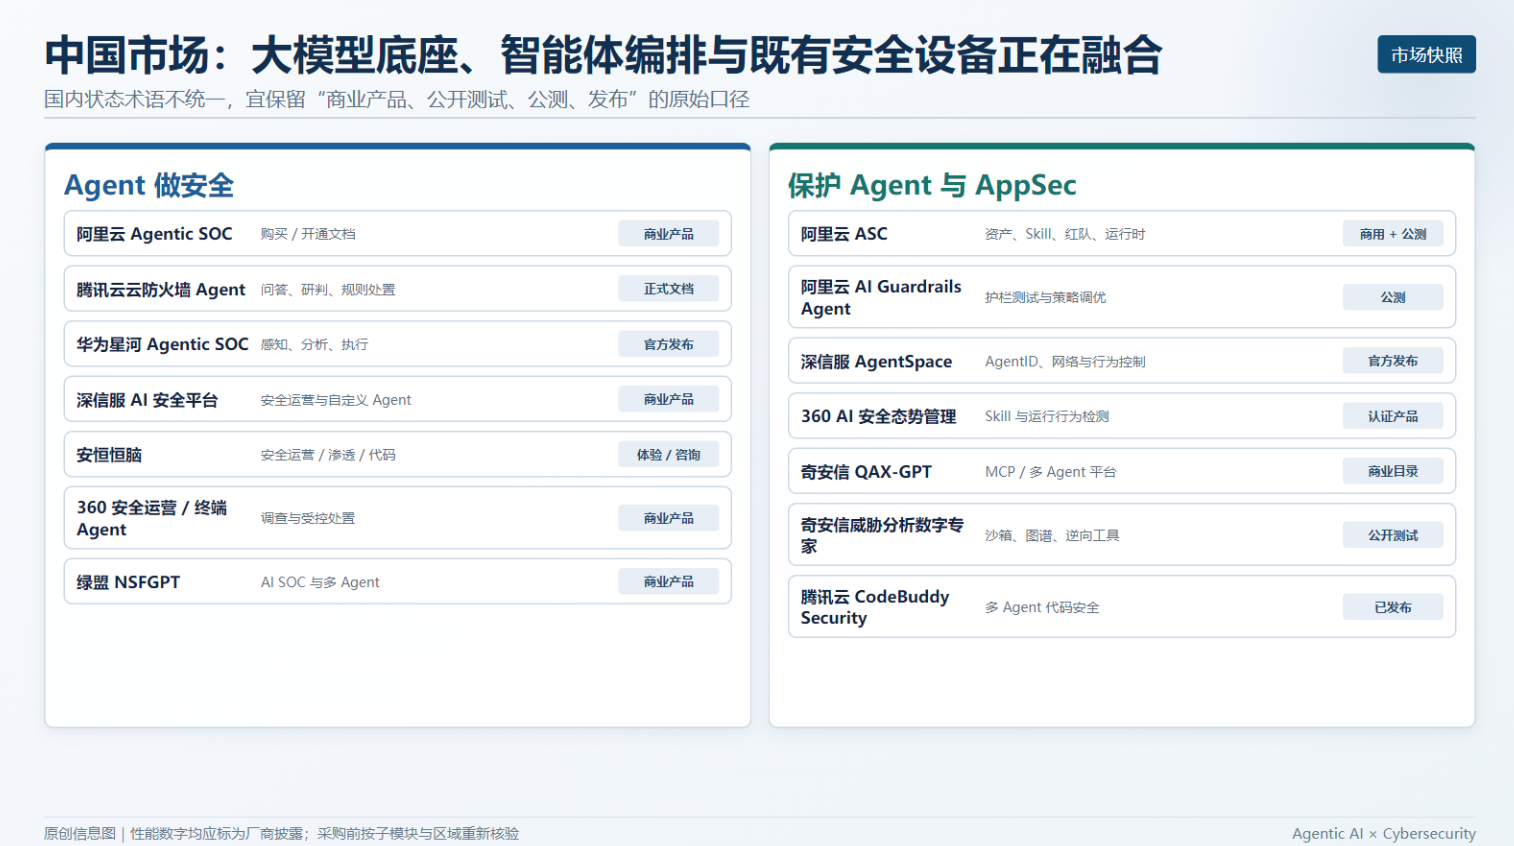Click the Agentic AI × Cybersecurity footer label
This screenshot has width=1514, height=846.
pyautogui.click(x=1383, y=833)
